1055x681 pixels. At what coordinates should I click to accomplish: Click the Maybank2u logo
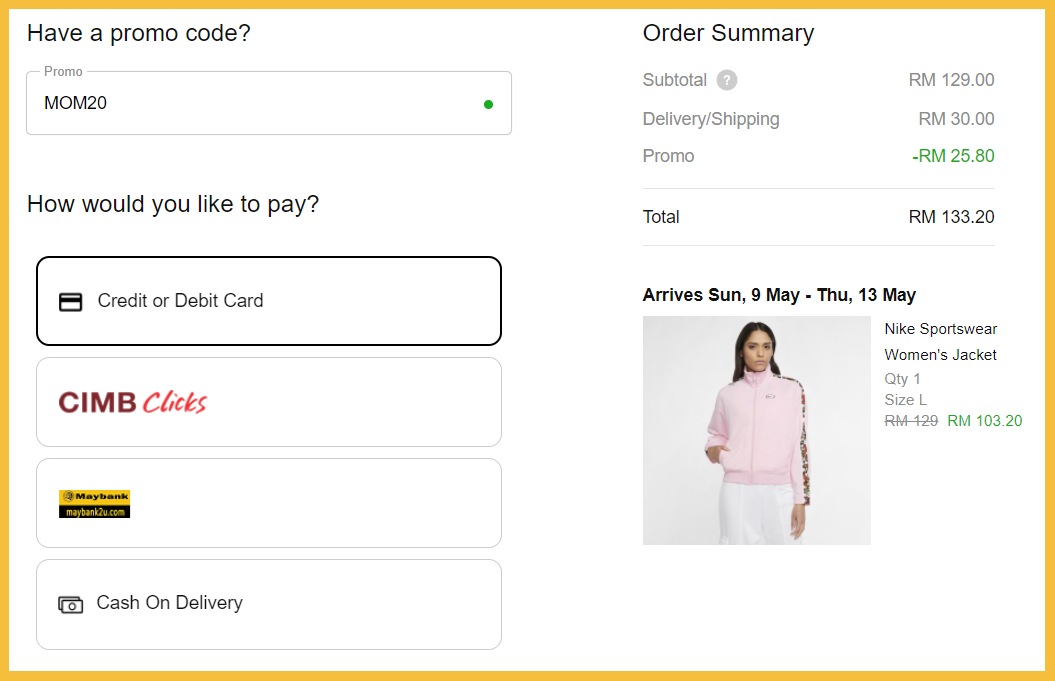pyautogui.click(x=94, y=504)
